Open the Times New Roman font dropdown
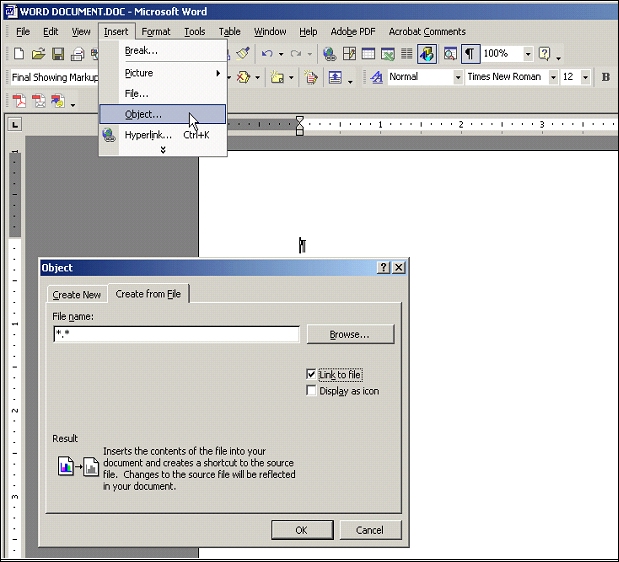The height and width of the screenshot is (562, 619). 553,77
